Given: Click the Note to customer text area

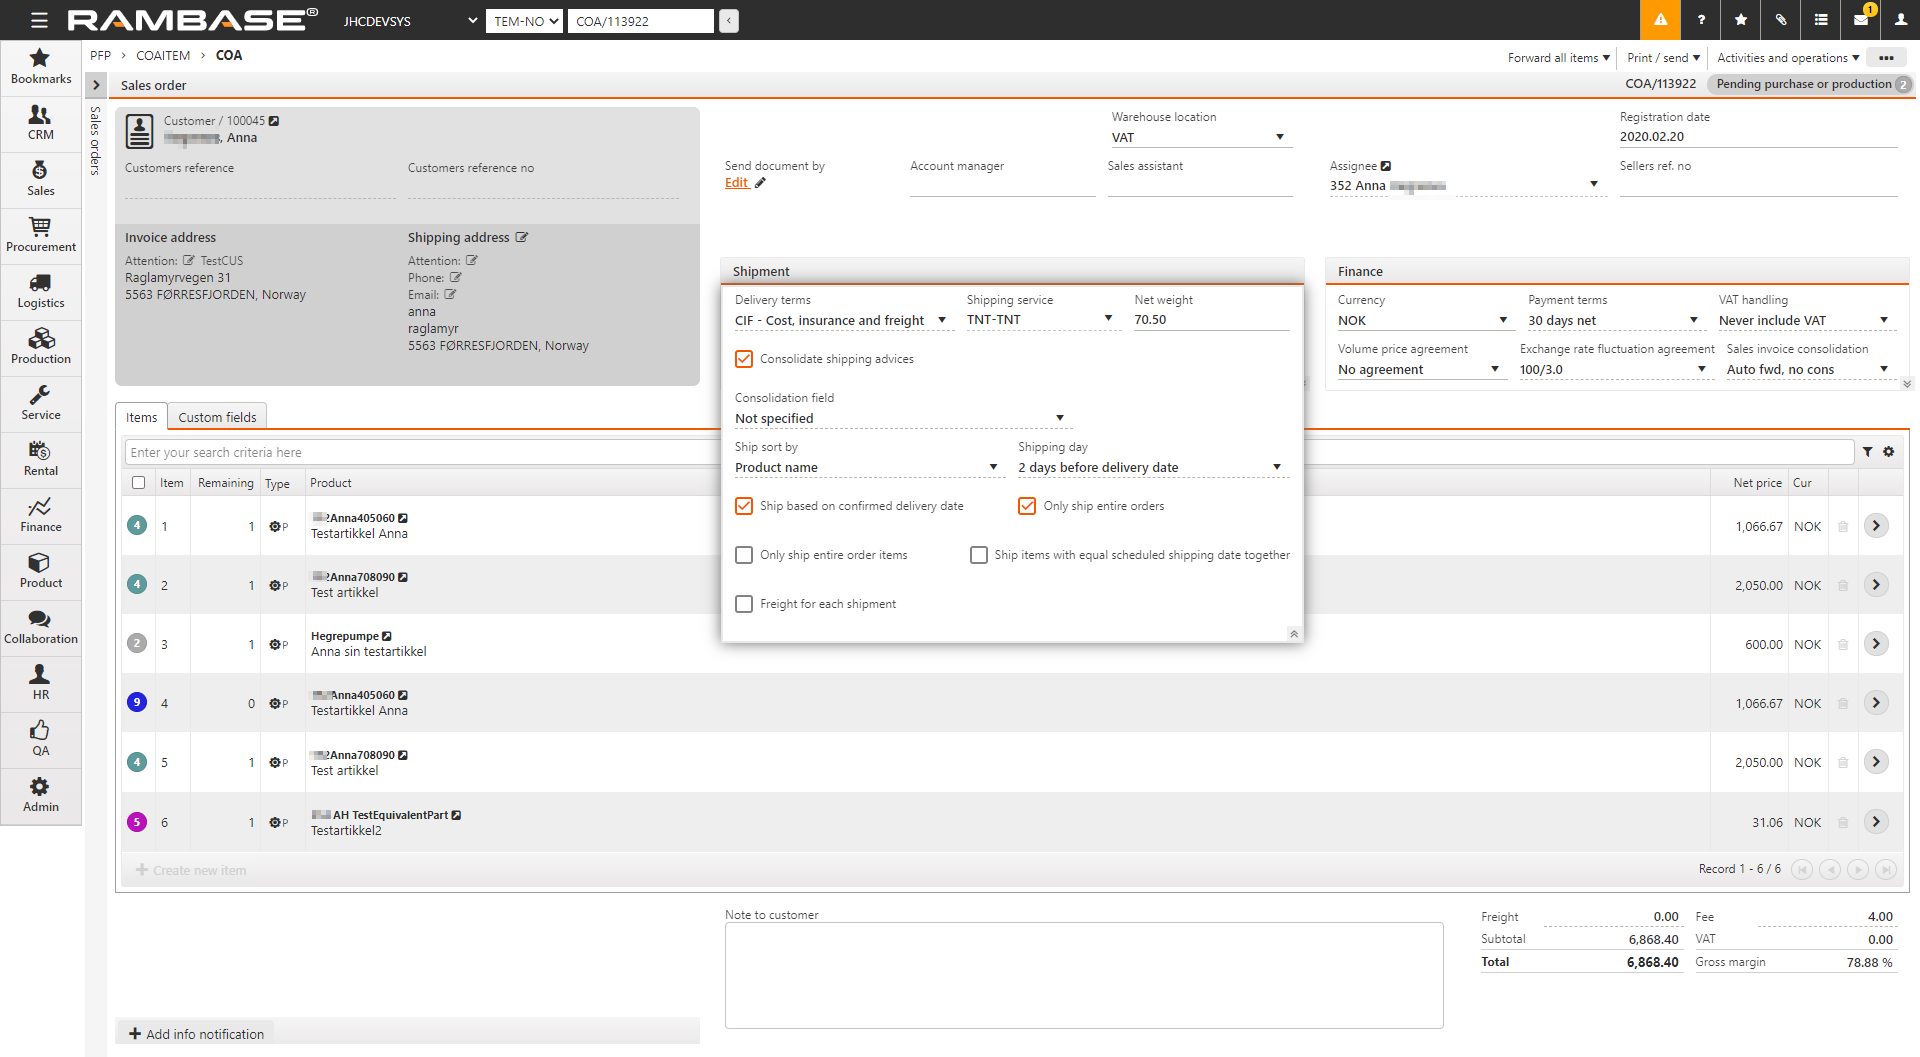Looking at the screenshot, I should (x=1083, y=975).
